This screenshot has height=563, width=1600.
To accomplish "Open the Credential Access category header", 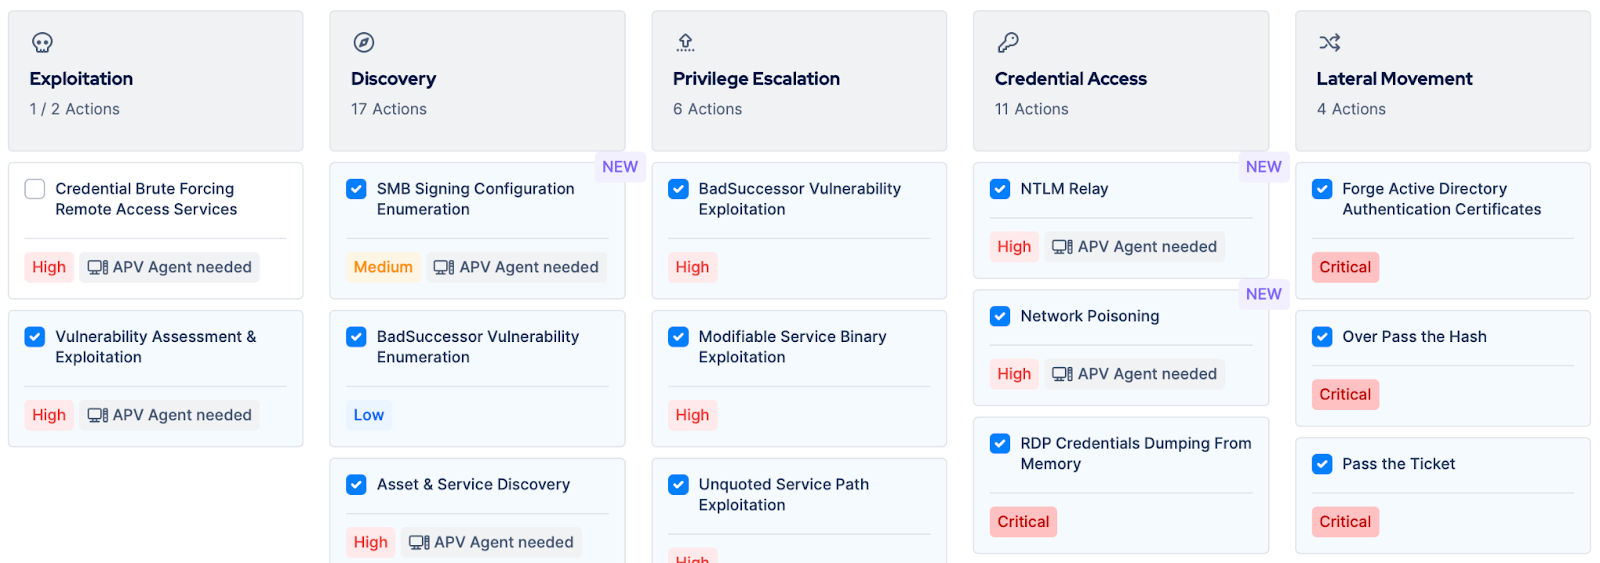I will pyautogui.click(x=1070, y=79).
